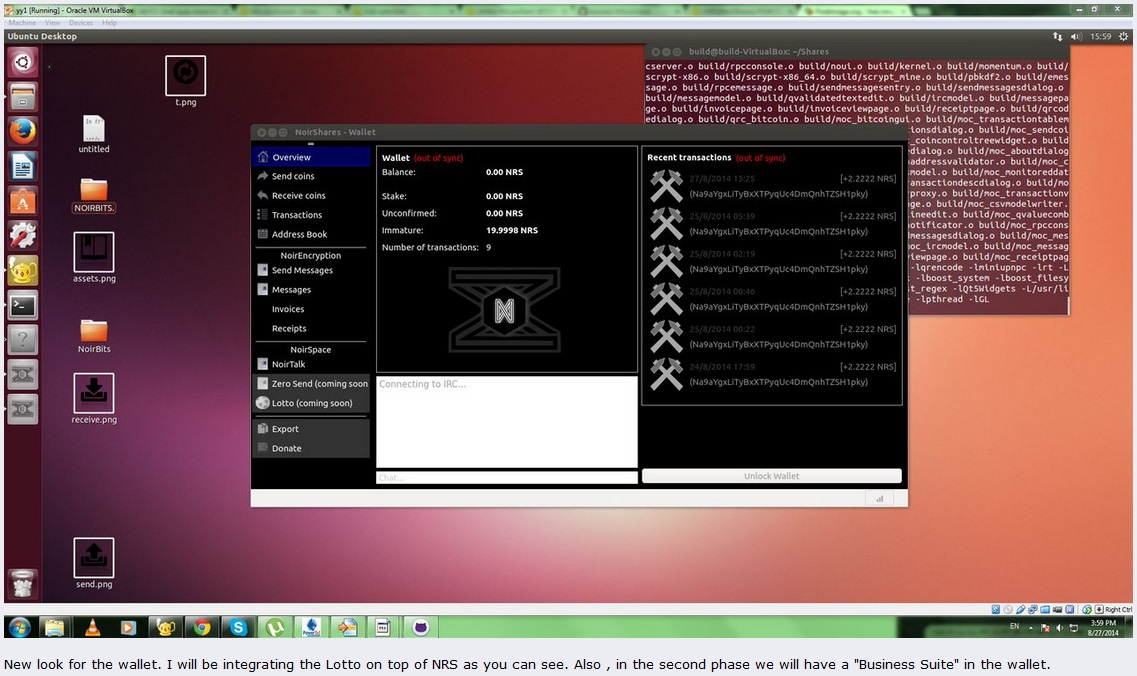Open the Help menu in VirtualBox
This screenshot has height=676, width=1137.
coord(109,22)
